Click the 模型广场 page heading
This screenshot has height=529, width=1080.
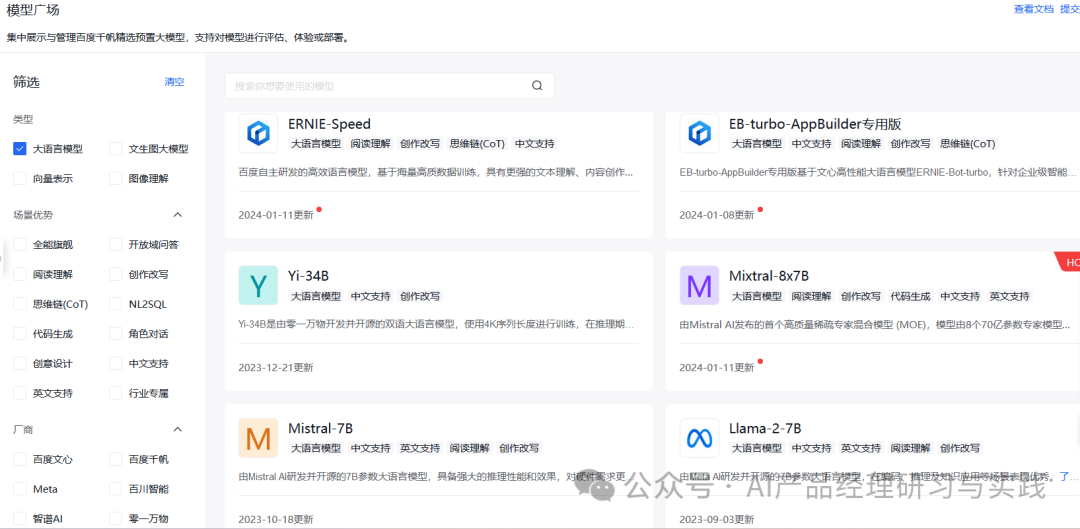[33, 10]
